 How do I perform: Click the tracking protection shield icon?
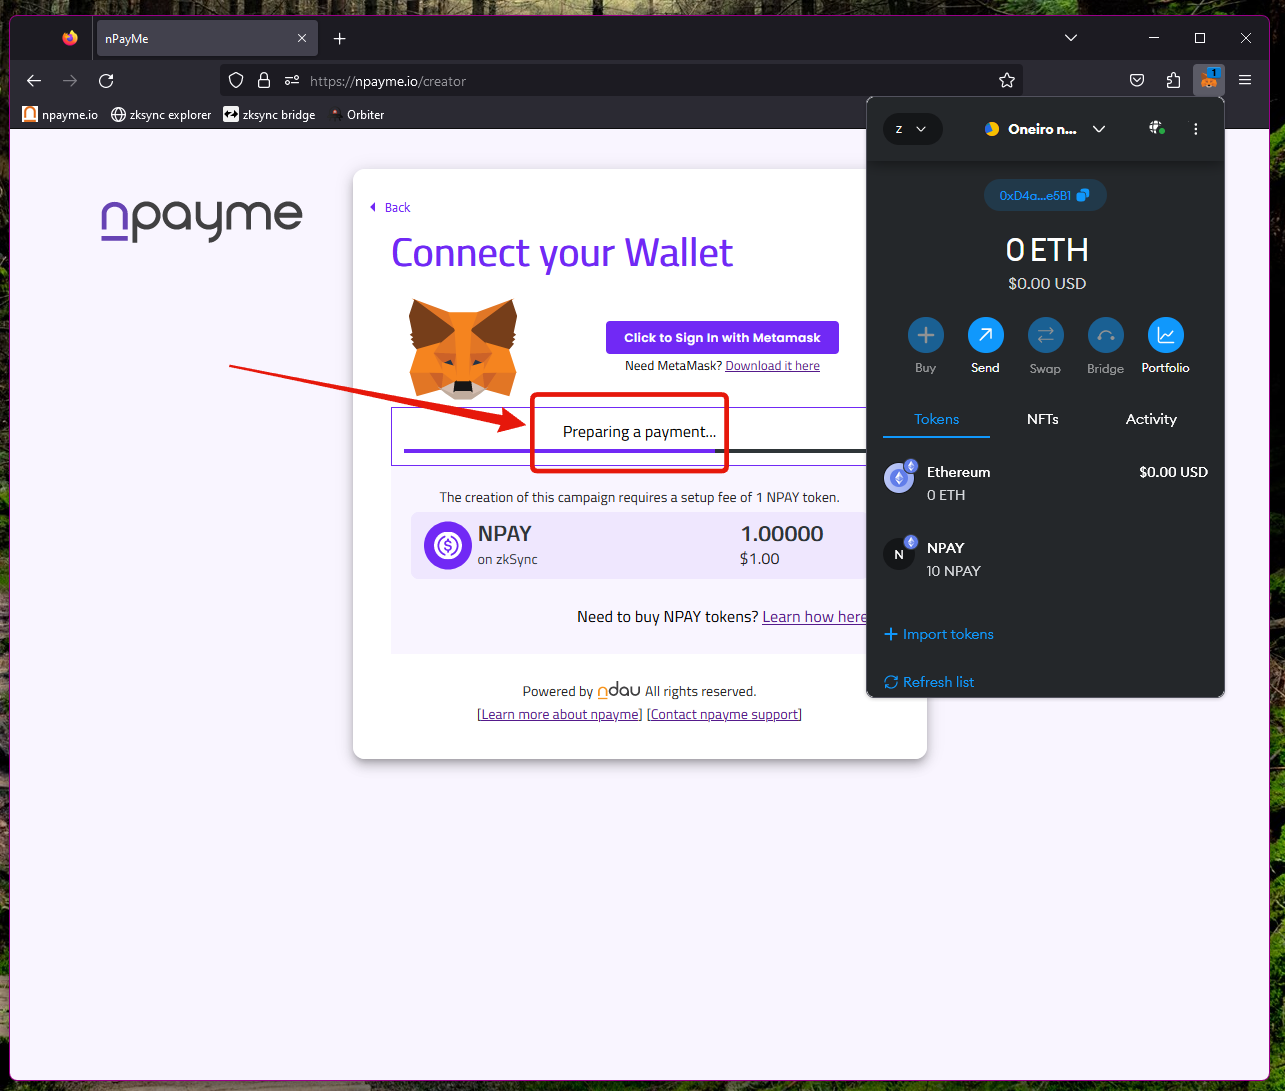point(236,81)
